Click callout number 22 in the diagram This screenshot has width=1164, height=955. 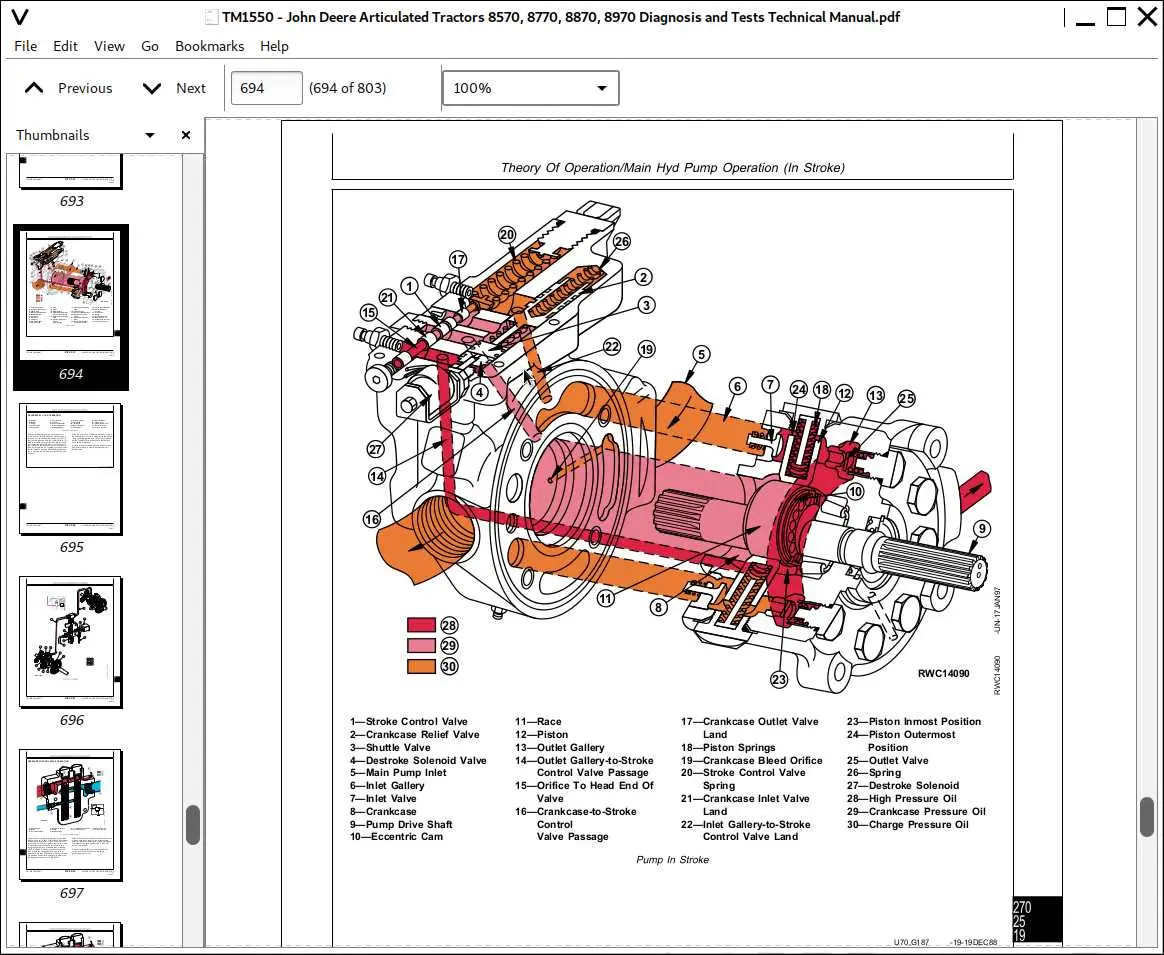(x=612, y=347)
